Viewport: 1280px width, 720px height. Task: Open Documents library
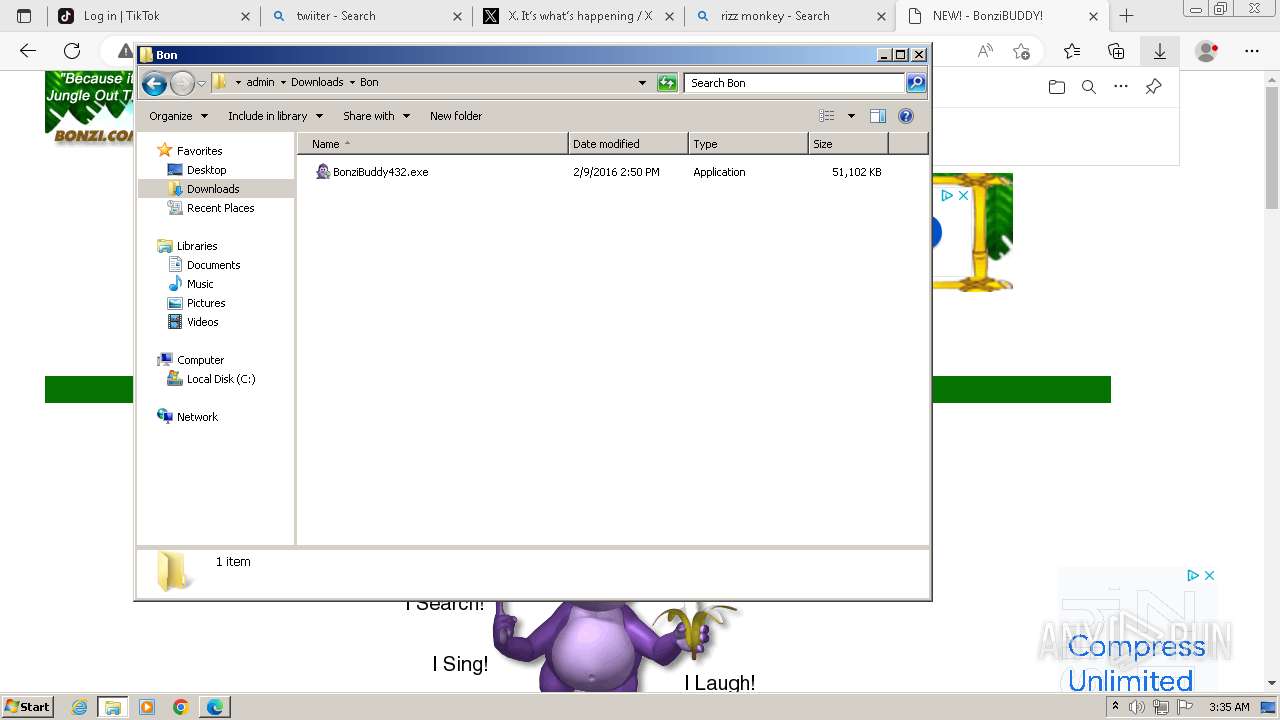pos(213,265)
